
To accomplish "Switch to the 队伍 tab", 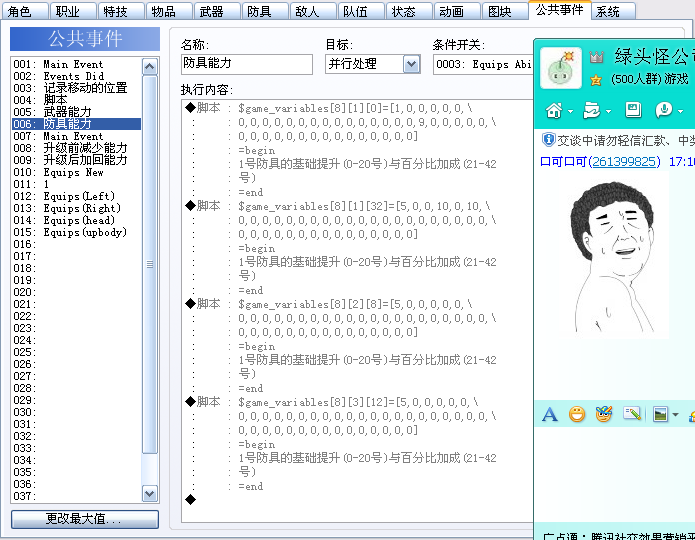I will (x=361, y=11).
